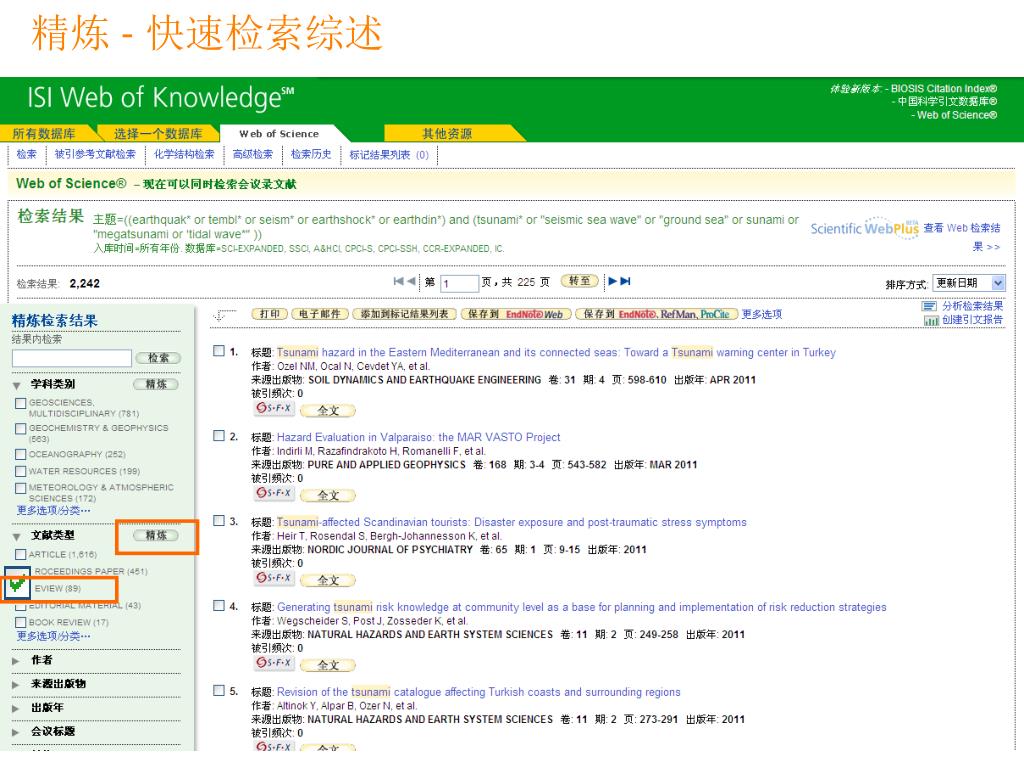Collapse the 学科类别 section
Image resolution: width=1024 pixels, height=768 pixels.
(16, 385)
